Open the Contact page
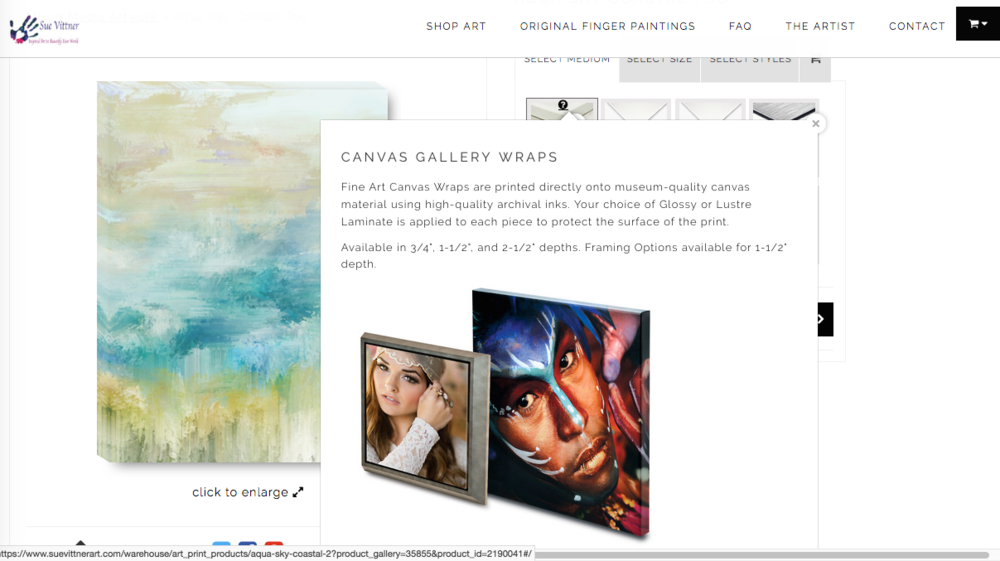Image resolution: width=1000 pixels, height=561 pixels. 917,26
